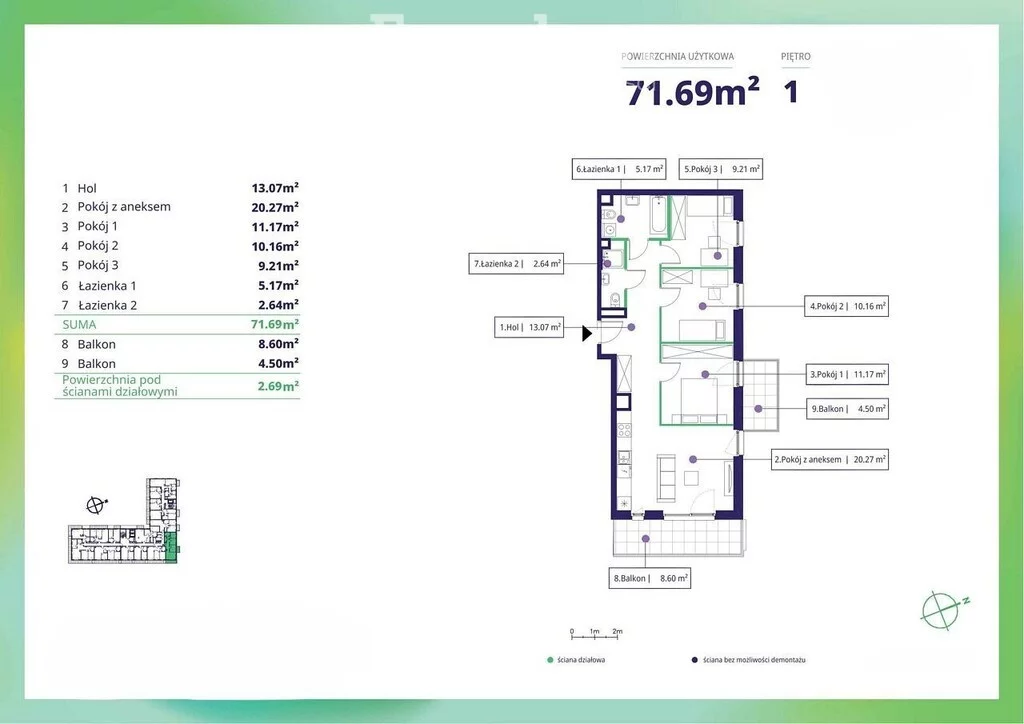The image size is (1024, 724).
Task: Click the '2.Pokój z aneksem 20.27 m²' label
Action: [x=830, y=460]
